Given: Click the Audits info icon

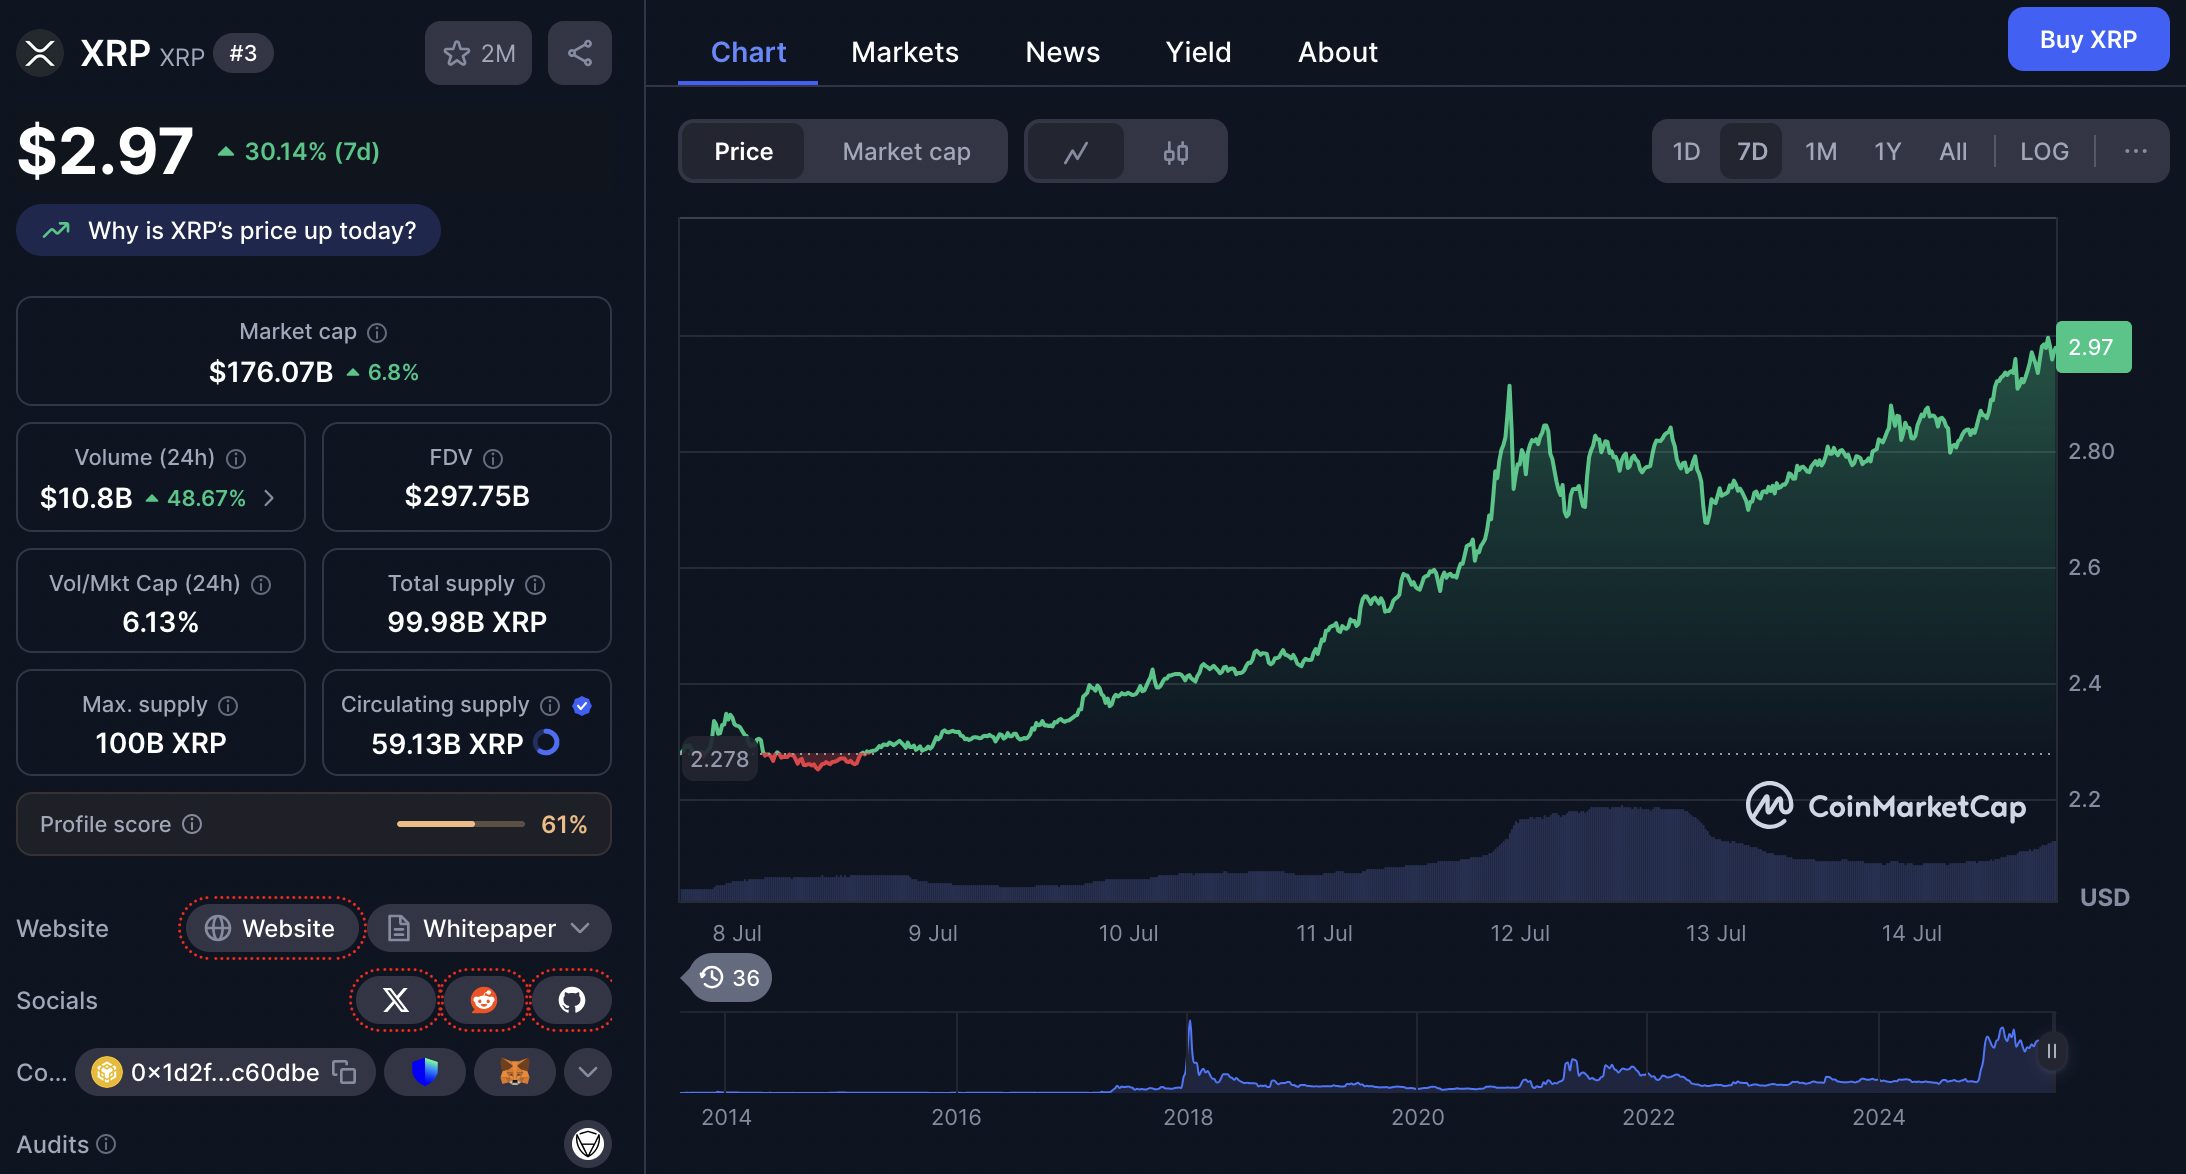Looking at the screenshot, I should pos(106,1143).
